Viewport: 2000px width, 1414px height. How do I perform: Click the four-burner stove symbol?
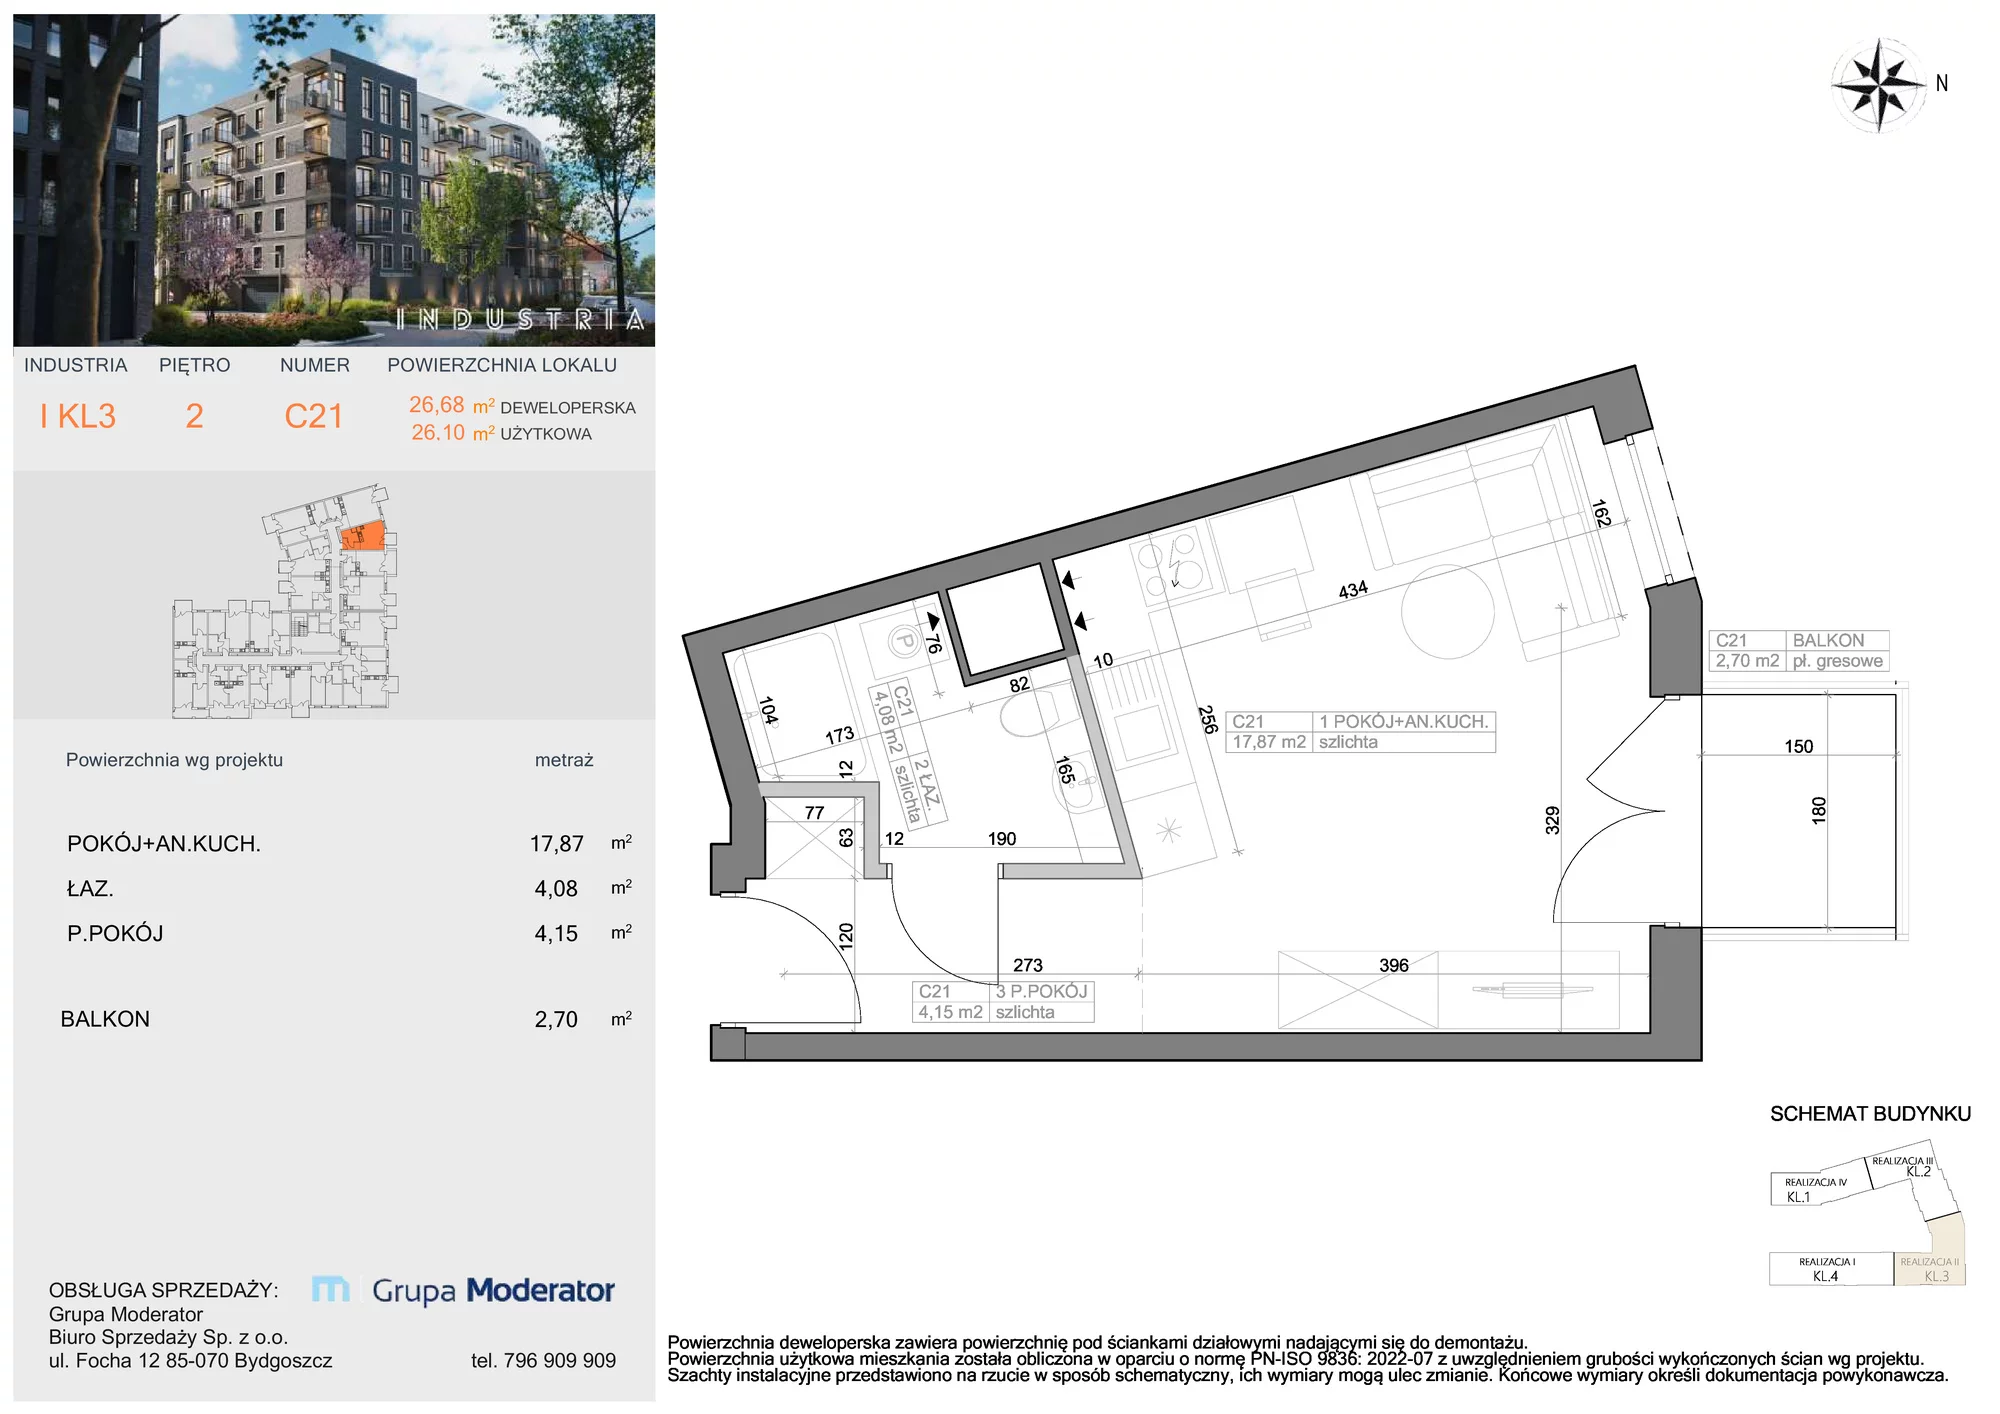(1172, 567)
